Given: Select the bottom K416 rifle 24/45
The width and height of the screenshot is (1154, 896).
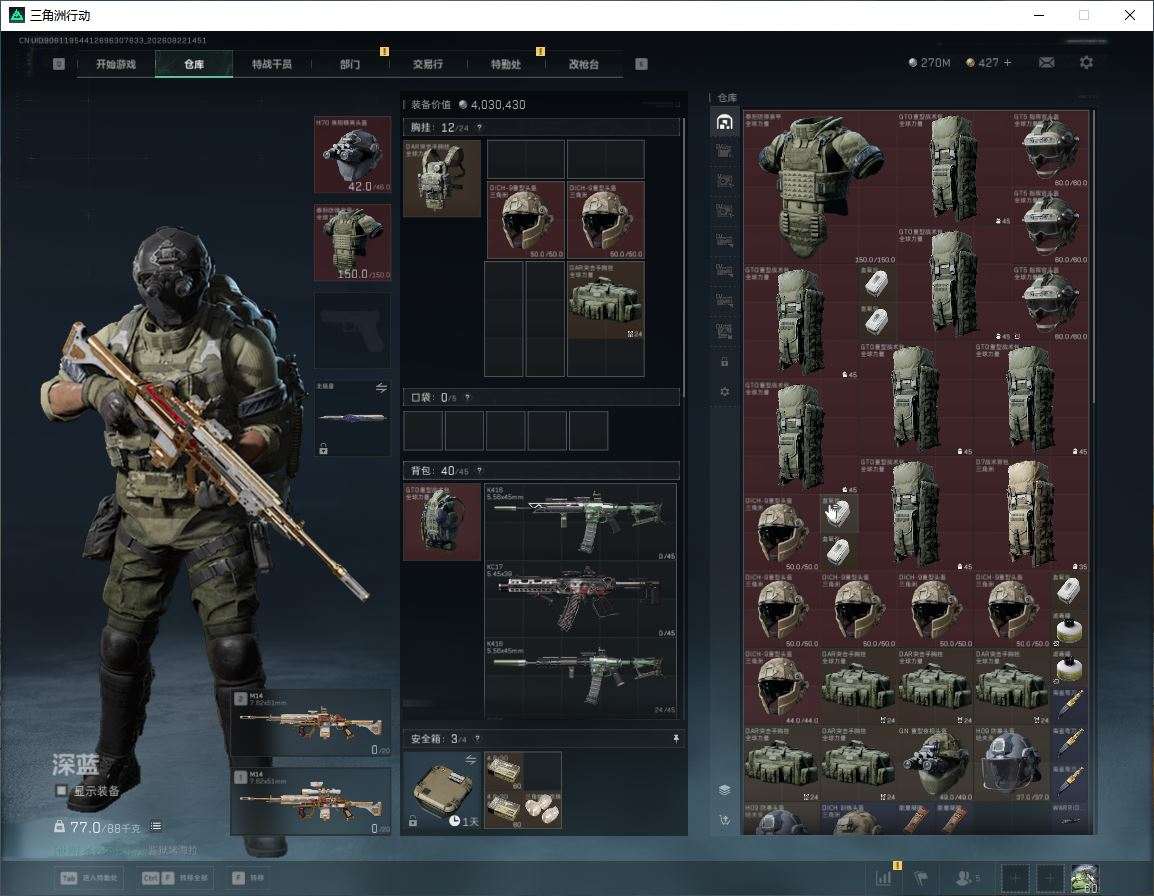Looking at the screenshot, I should tap(581, 677).
